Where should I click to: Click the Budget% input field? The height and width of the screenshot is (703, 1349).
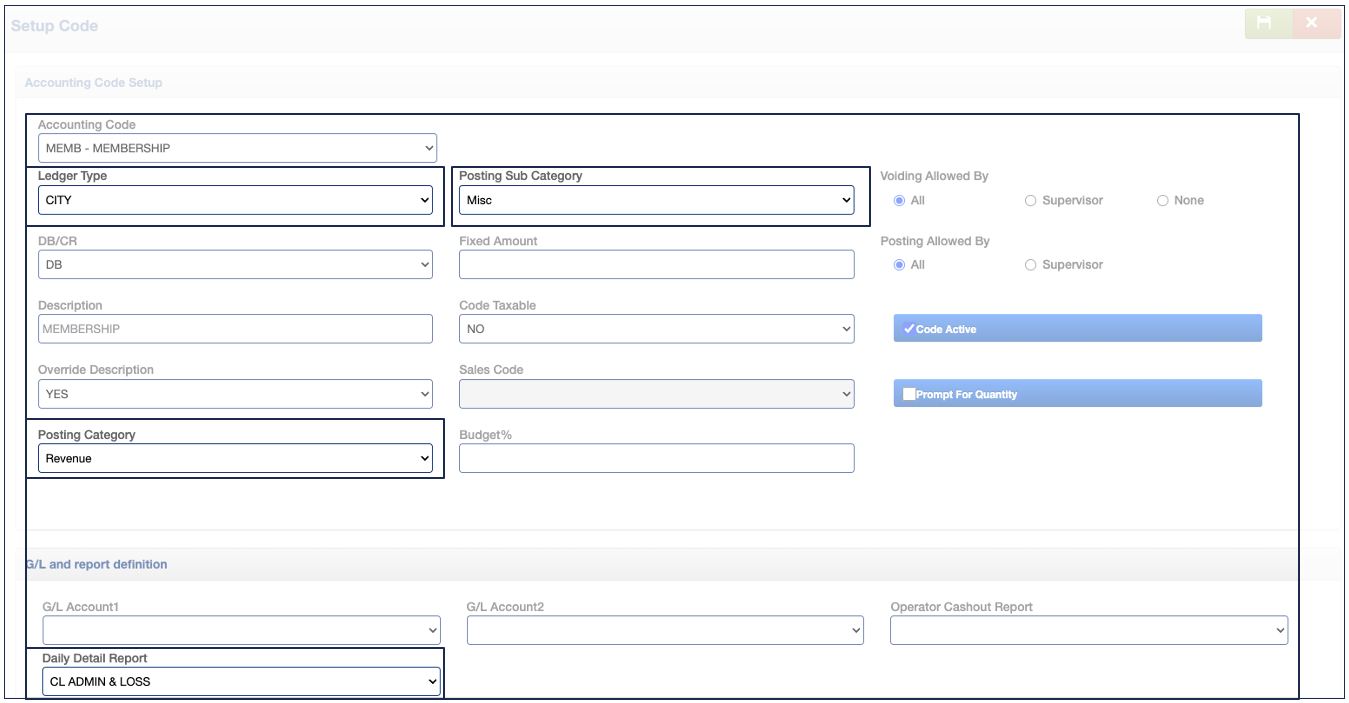click(656, 459)
